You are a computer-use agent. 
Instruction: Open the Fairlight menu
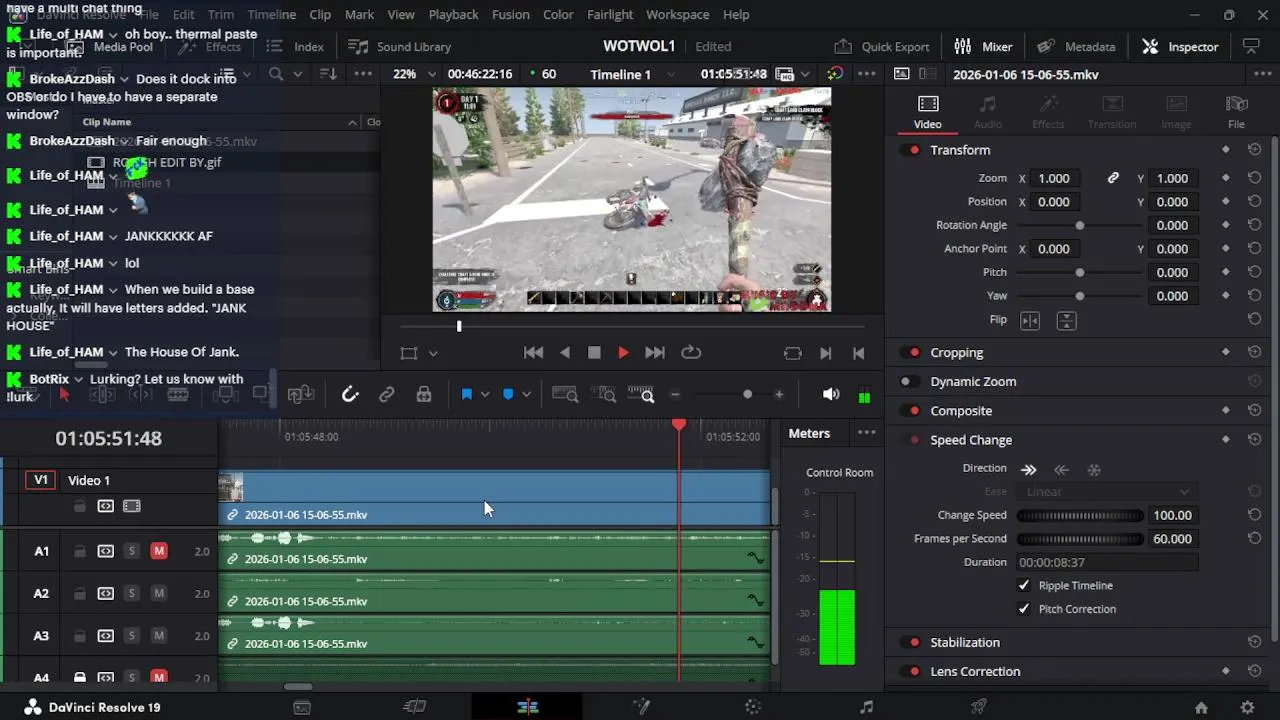610,15
